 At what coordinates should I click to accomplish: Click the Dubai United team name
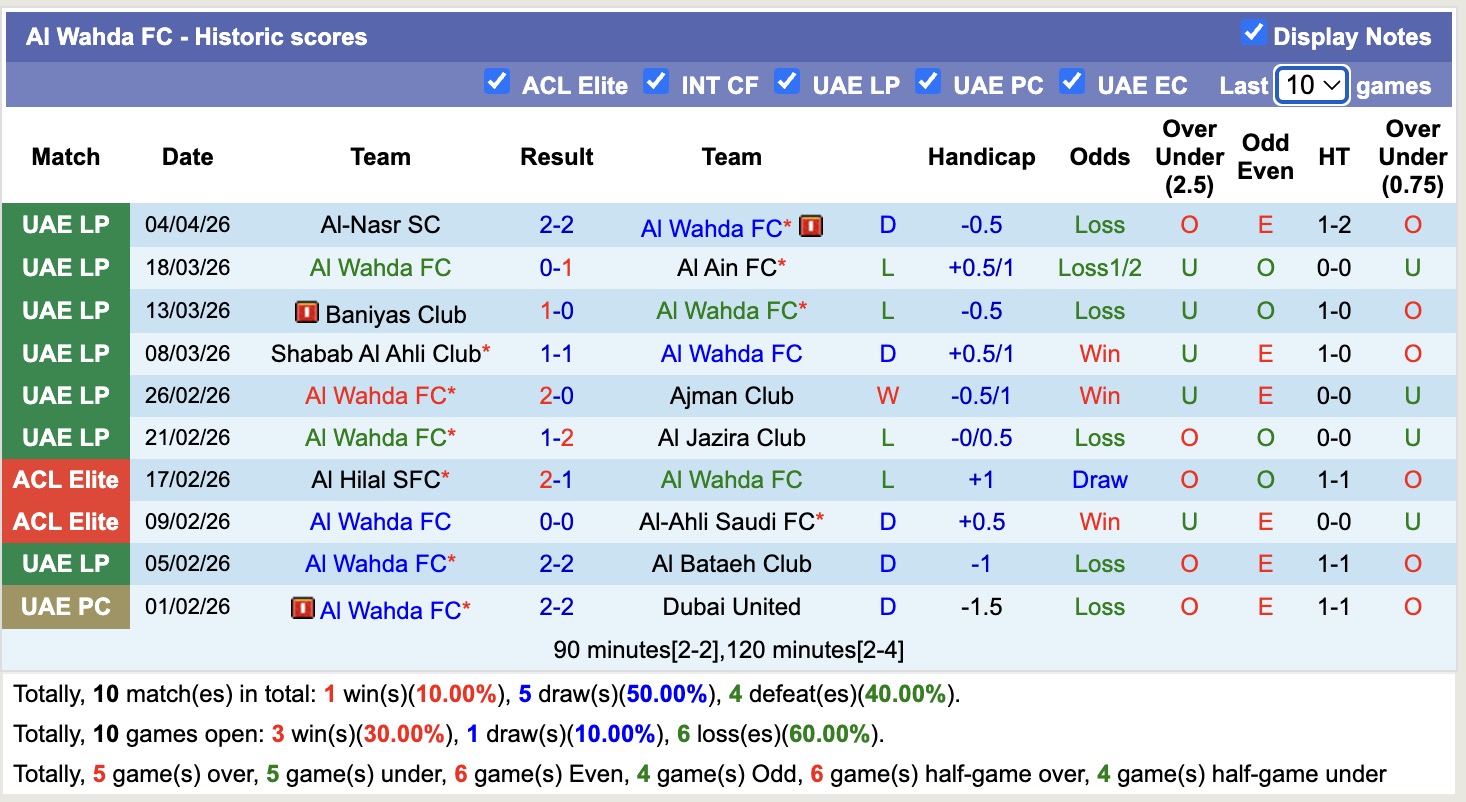[732, 606]
